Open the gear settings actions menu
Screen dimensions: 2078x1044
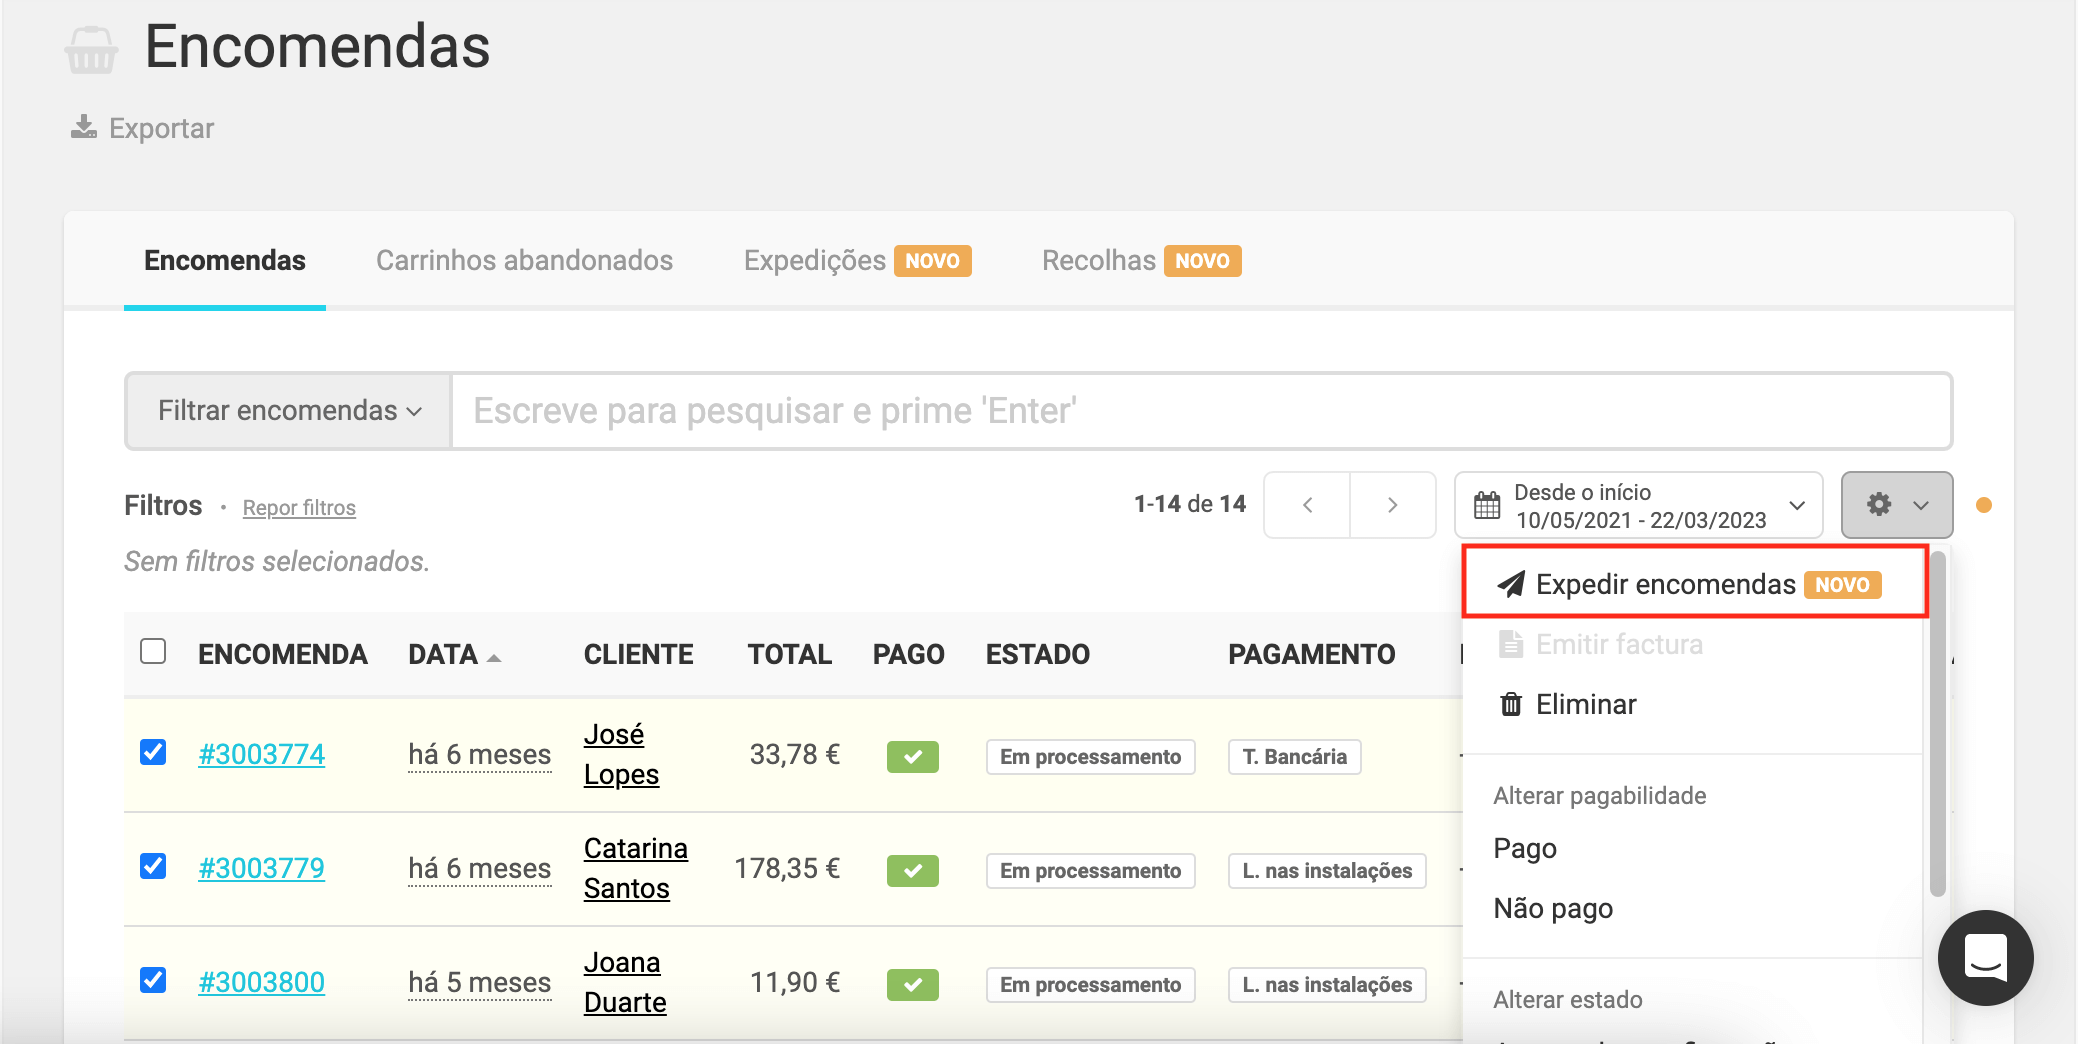point(1896,505)
